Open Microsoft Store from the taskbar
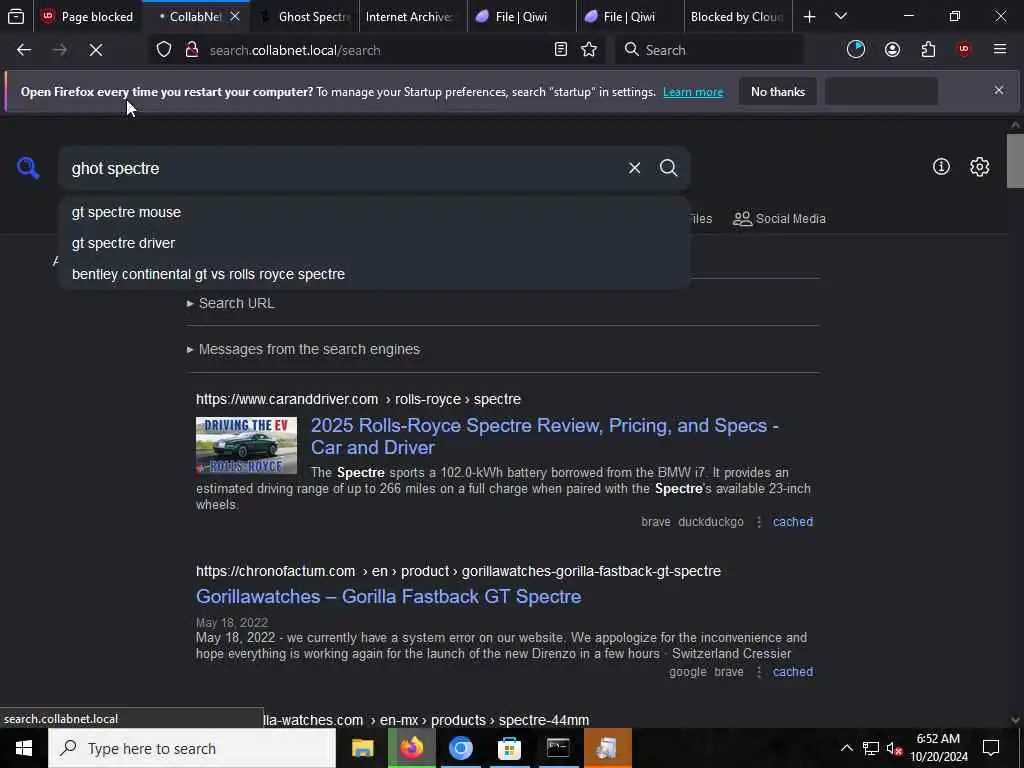 click(x=509, y=748)
